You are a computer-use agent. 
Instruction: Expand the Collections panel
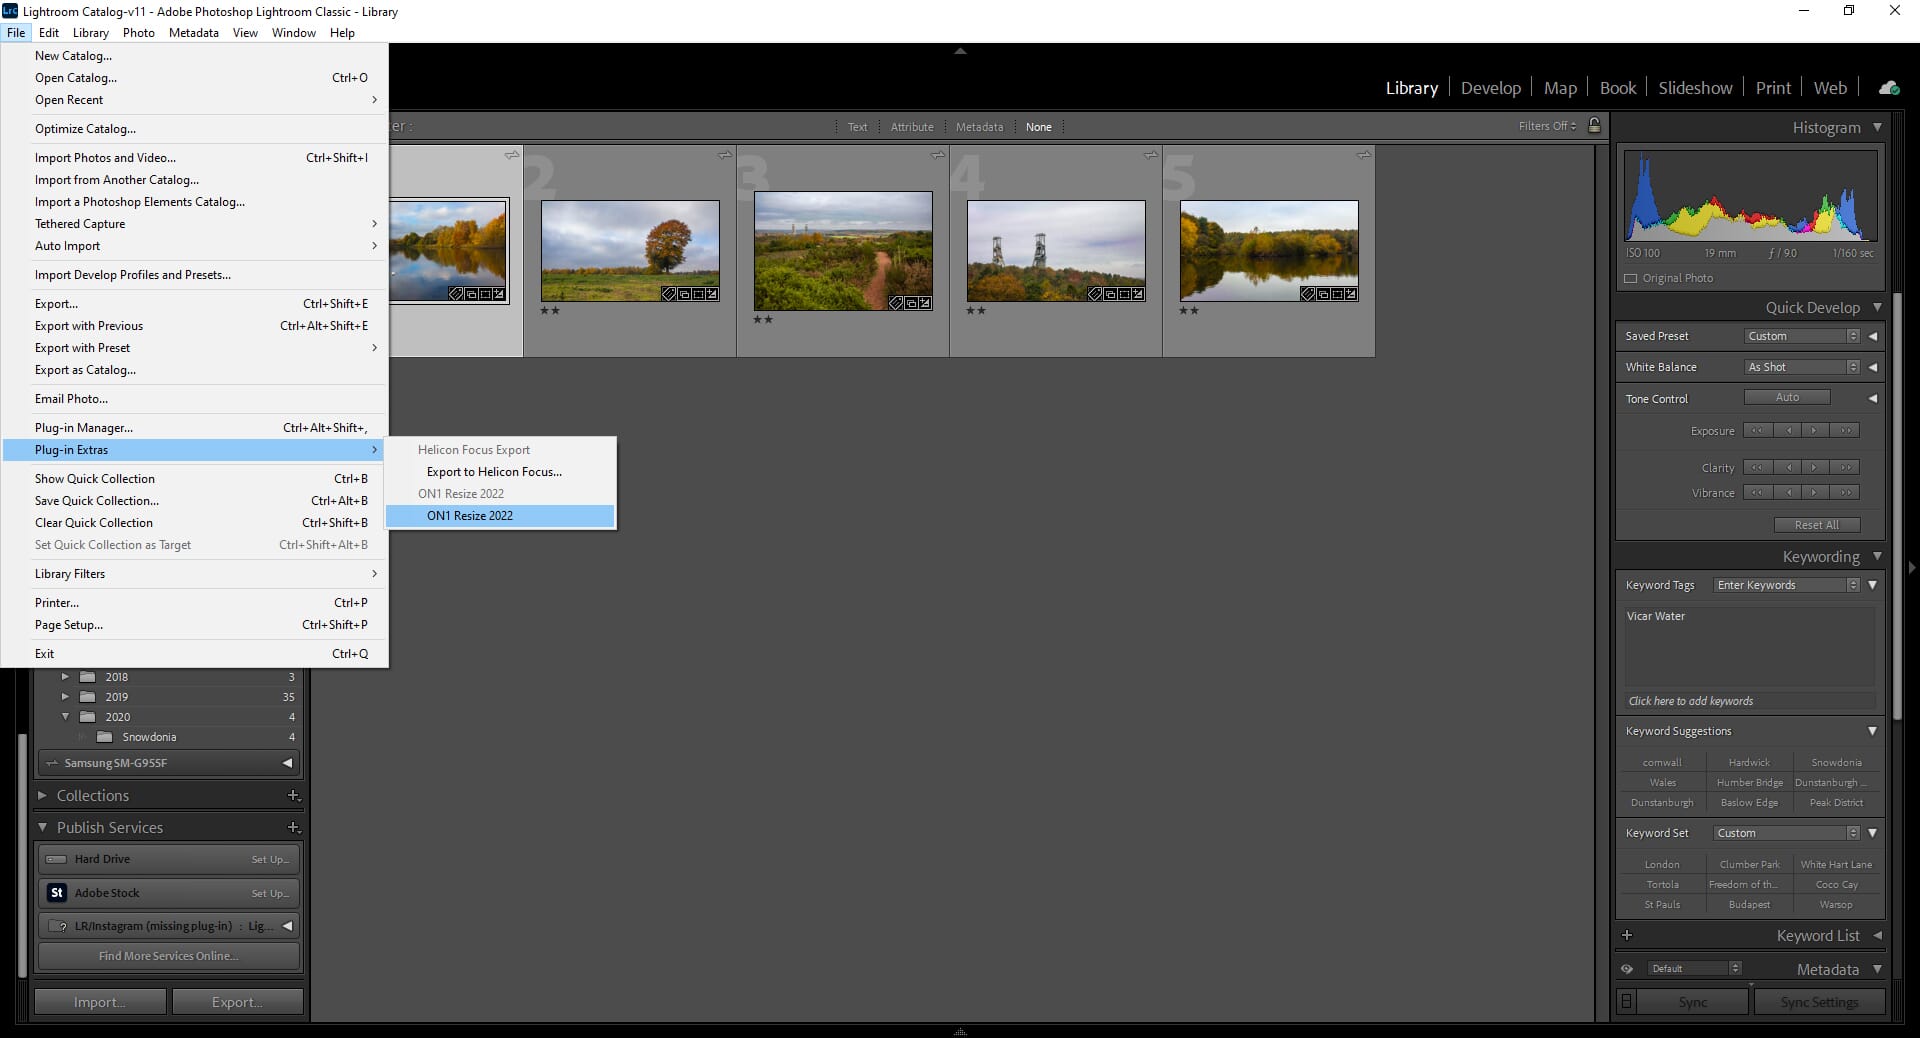point(42,796)
